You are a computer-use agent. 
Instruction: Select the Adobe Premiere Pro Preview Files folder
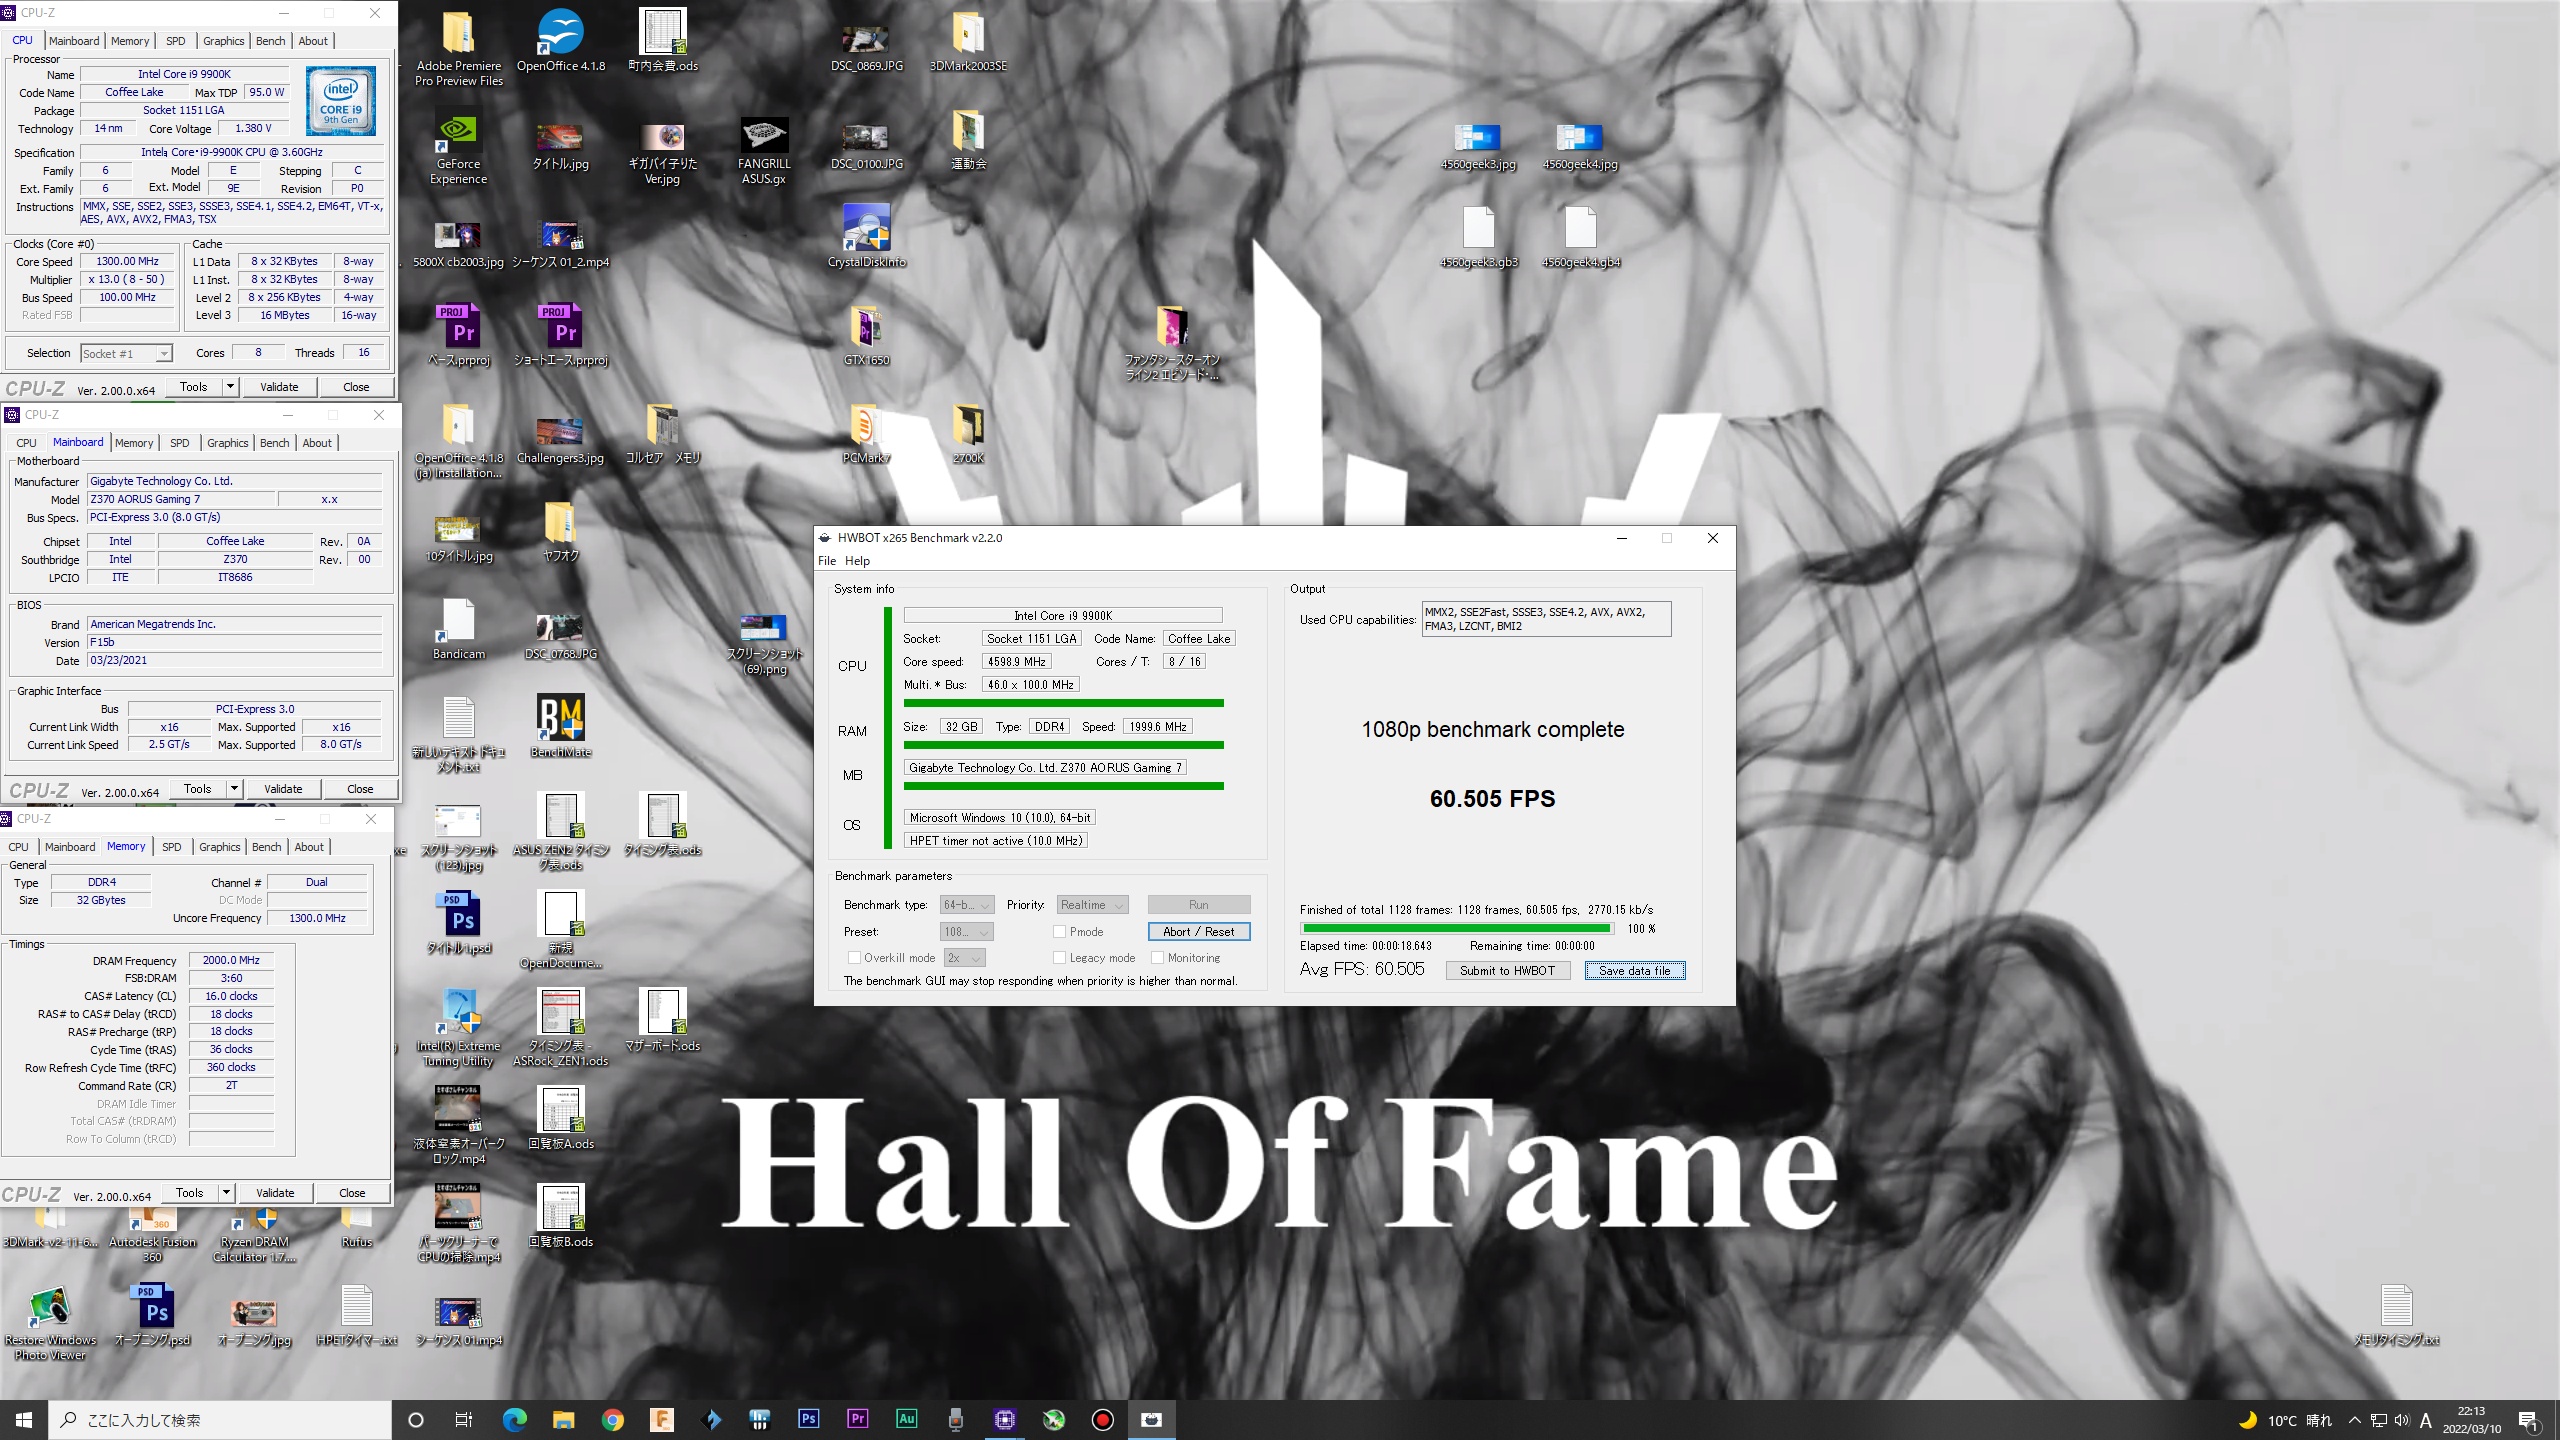coord(458,48)
